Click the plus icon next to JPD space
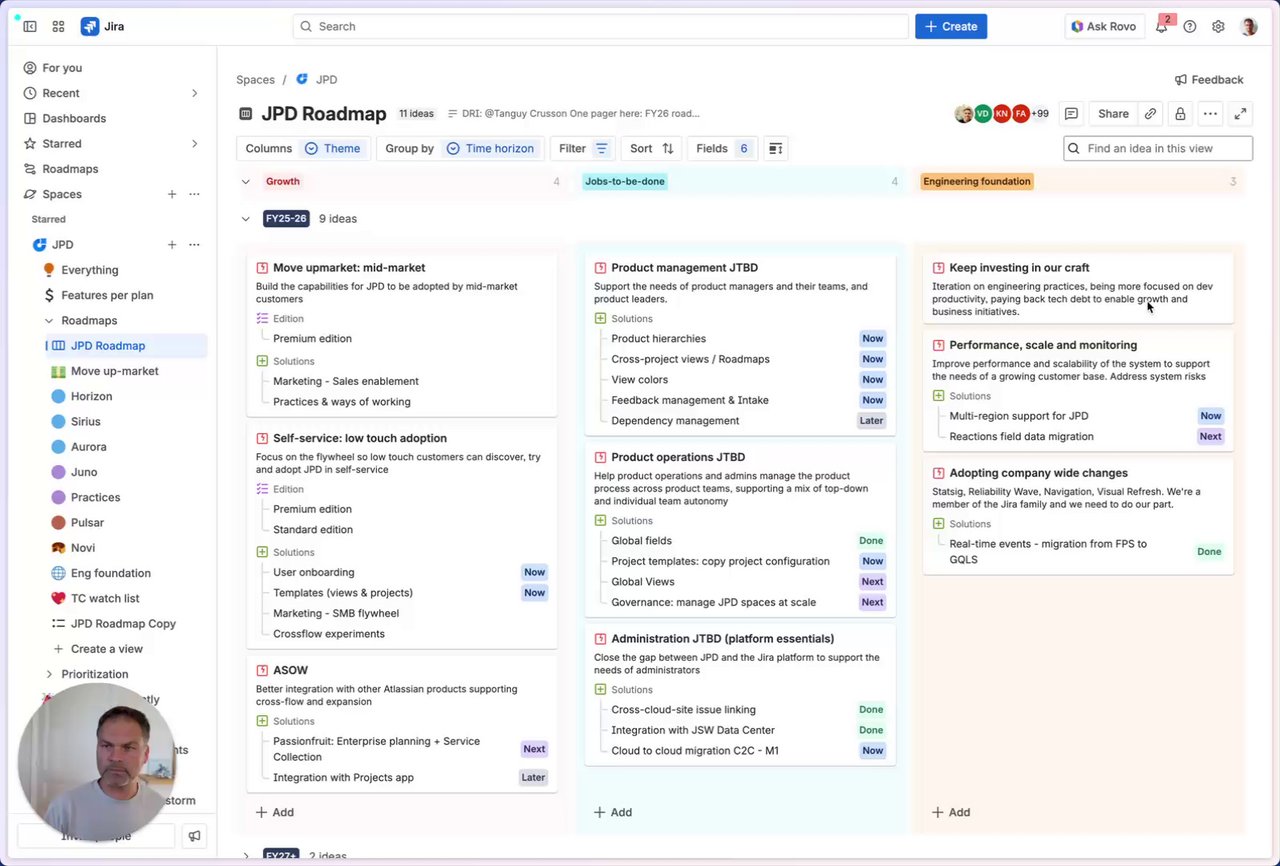1280x866 pixels. [172, 245]
